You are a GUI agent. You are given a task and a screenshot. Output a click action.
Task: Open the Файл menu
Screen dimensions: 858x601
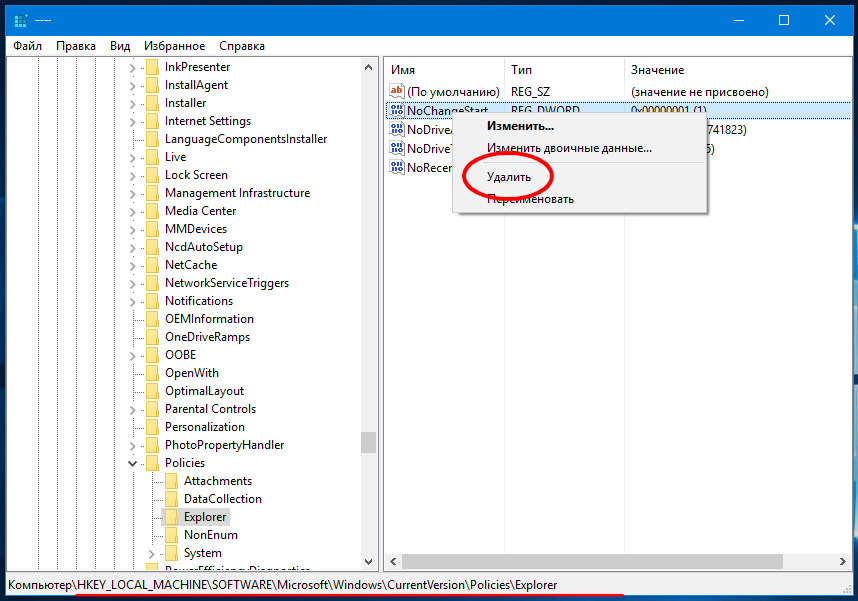coord(28,46)
